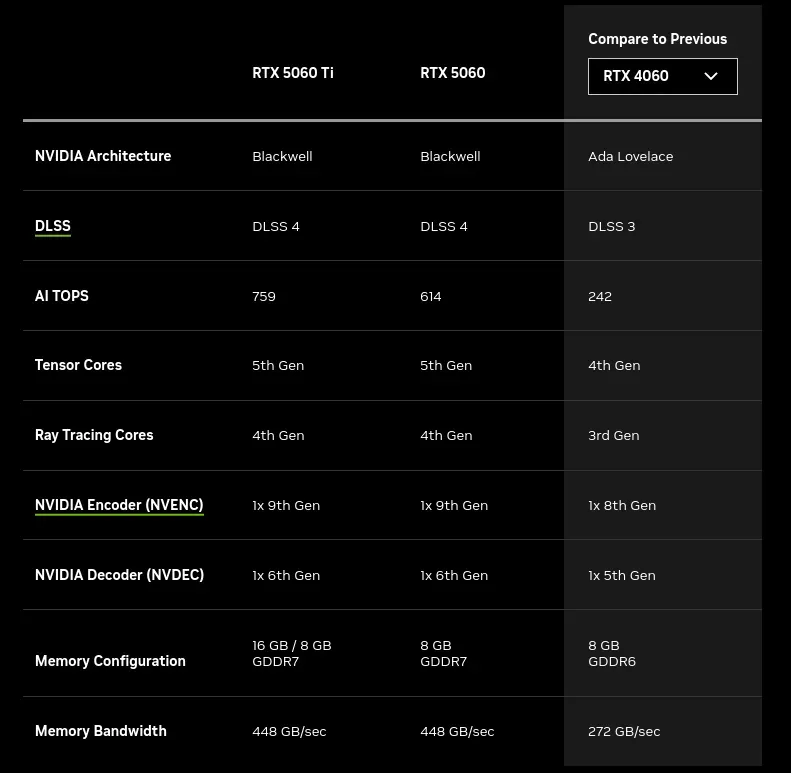Click the Ada Lovelace architecture cell

pyautogui.click(x=631, y=156)
